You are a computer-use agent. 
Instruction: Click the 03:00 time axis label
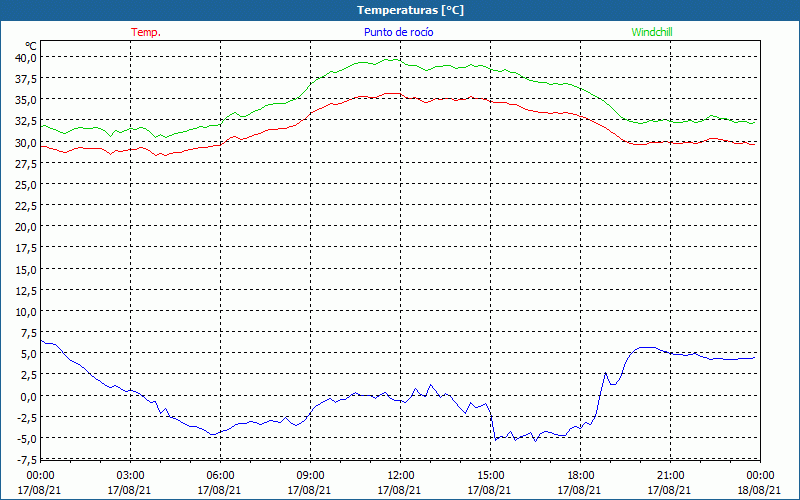point(130,476)
